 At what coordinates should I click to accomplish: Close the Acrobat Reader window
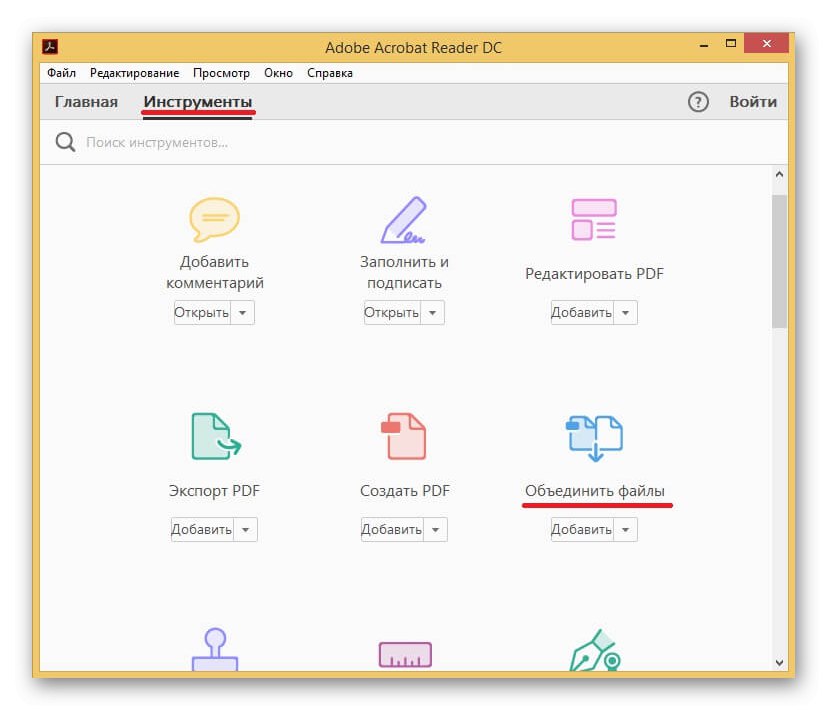[x=766, y=43]
